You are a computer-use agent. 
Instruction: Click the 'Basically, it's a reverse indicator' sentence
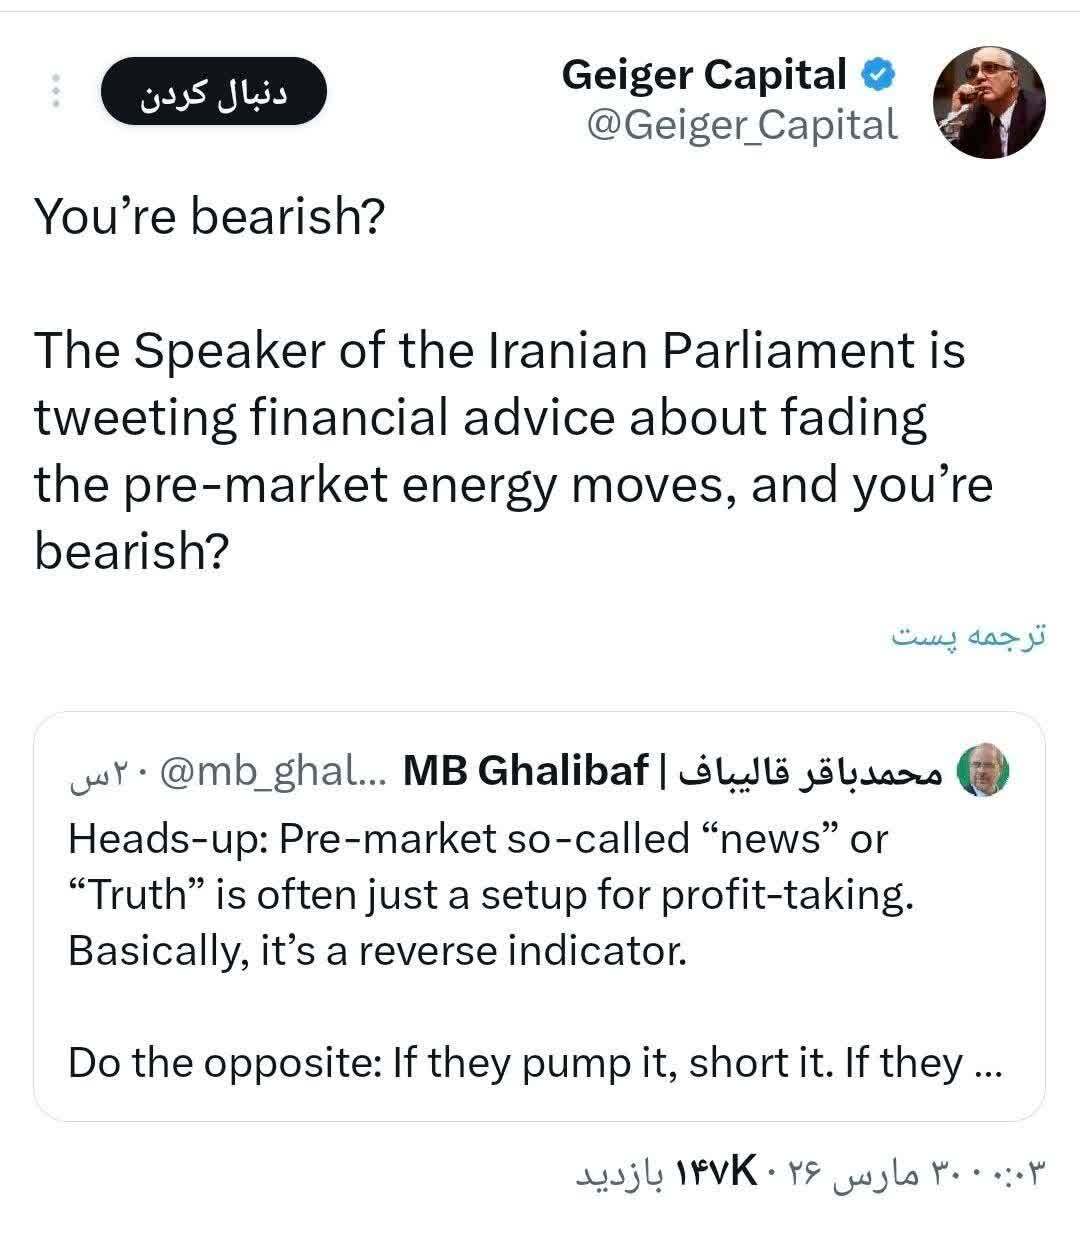377,950
